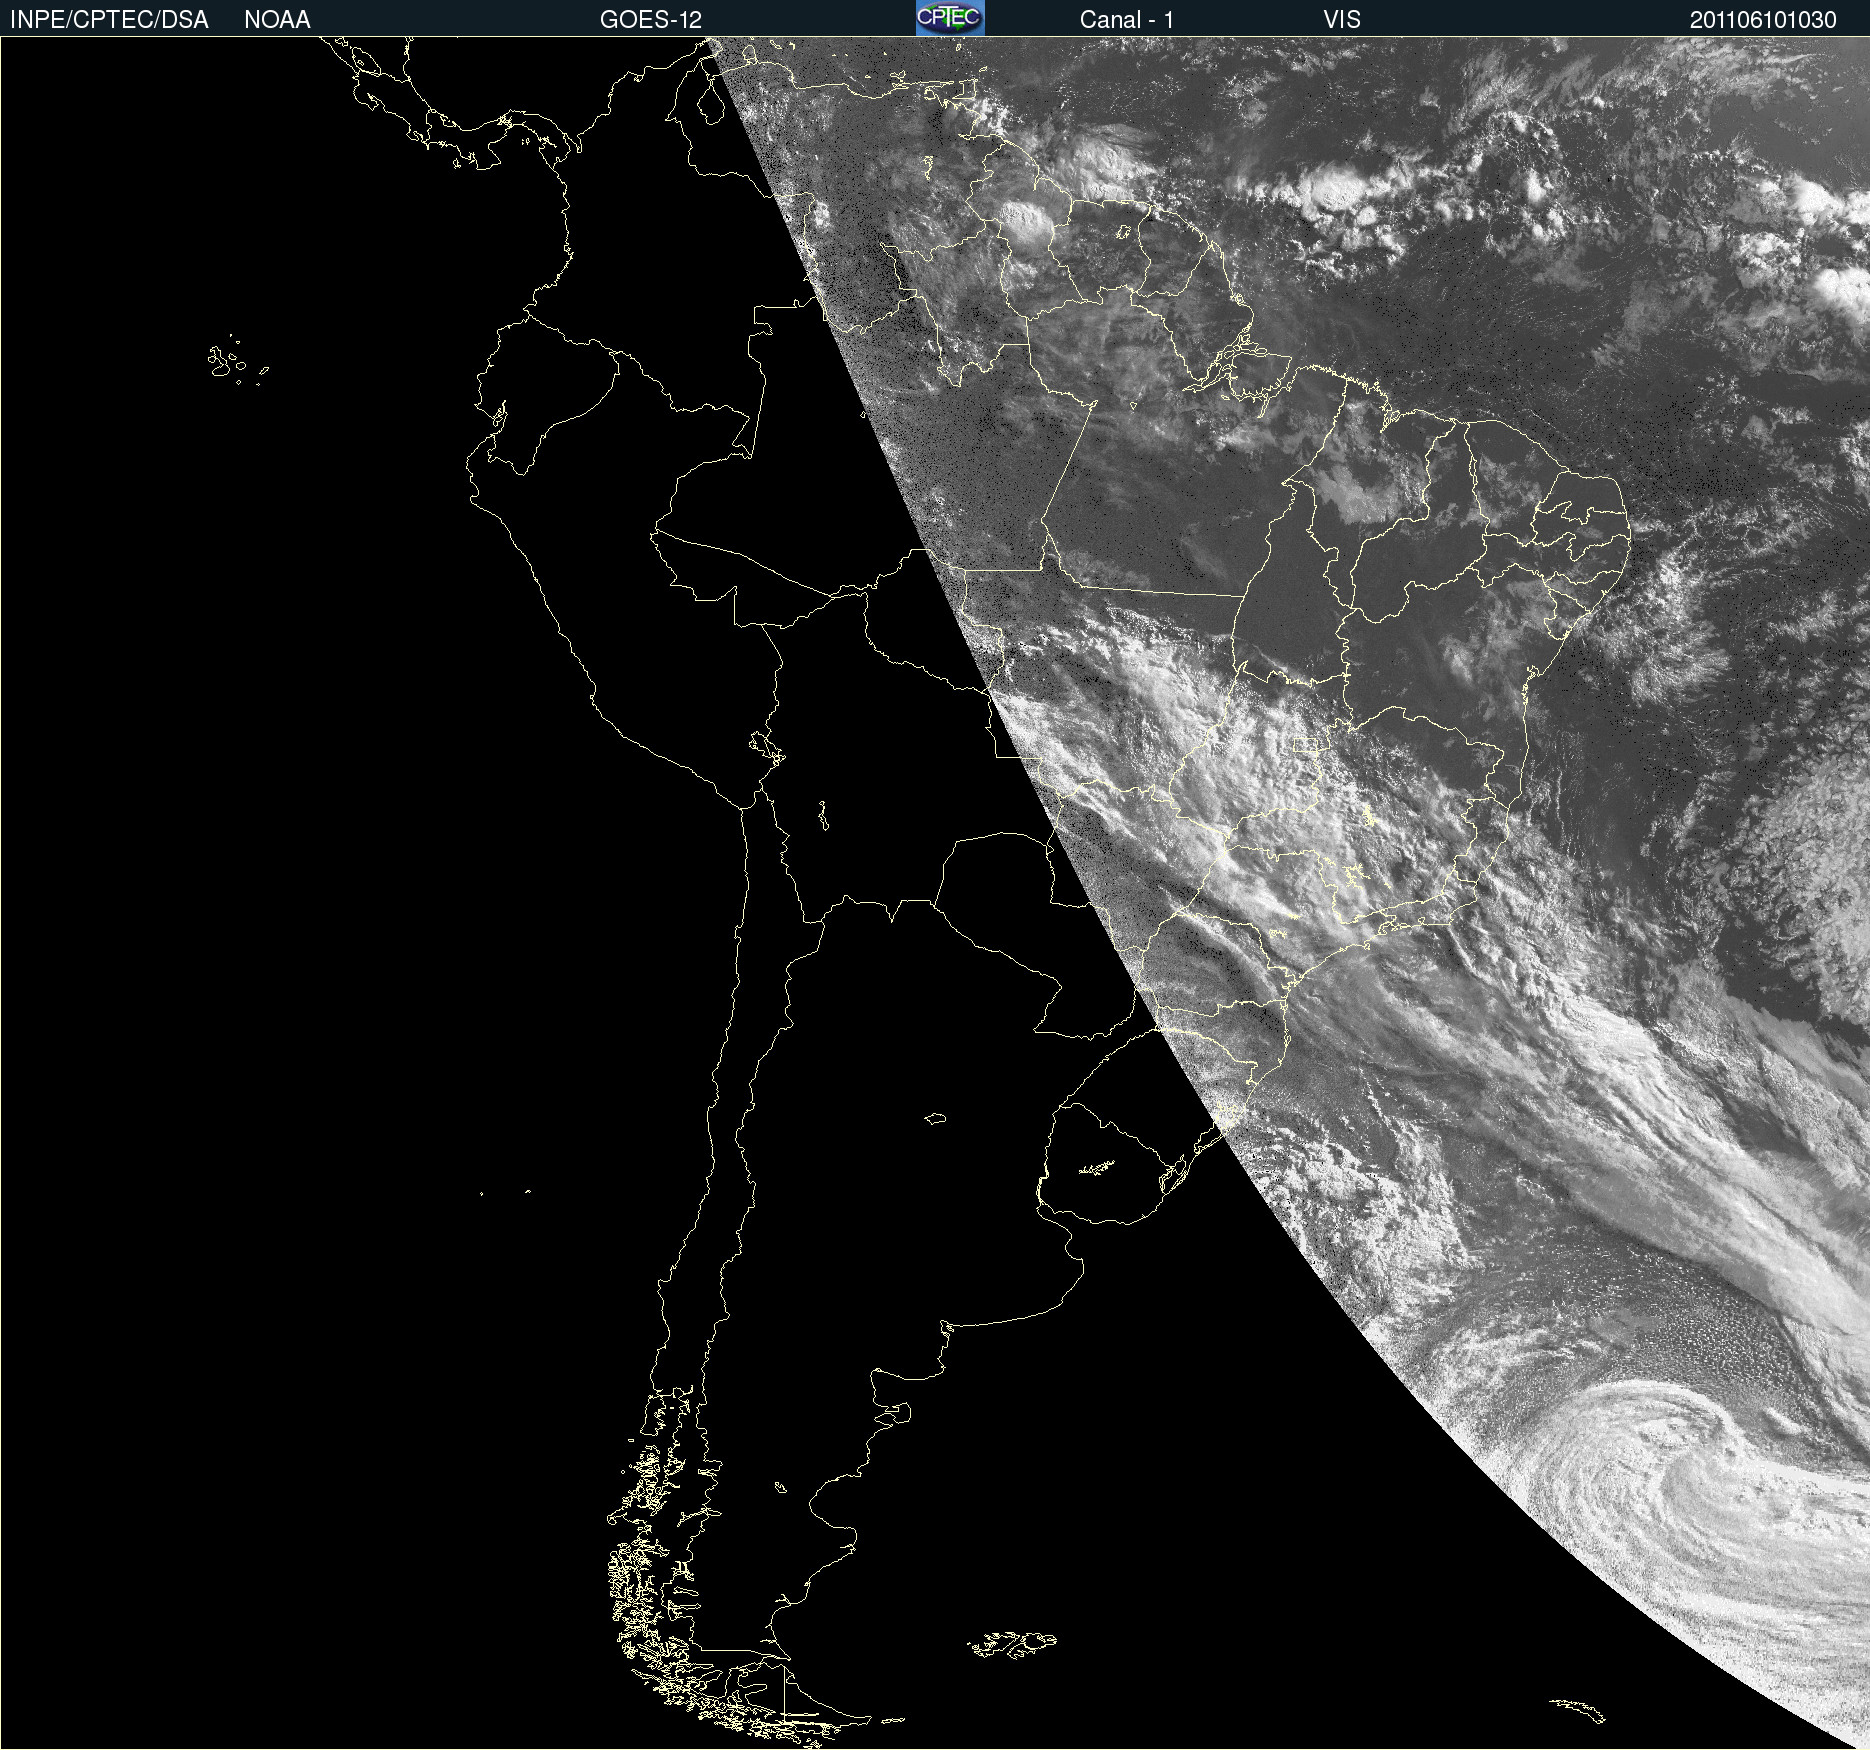The width and height of the screenshot is (1870, 1750).
Task: Click the 201106101030 timestamp
Action: click(x=1763, y=20)
